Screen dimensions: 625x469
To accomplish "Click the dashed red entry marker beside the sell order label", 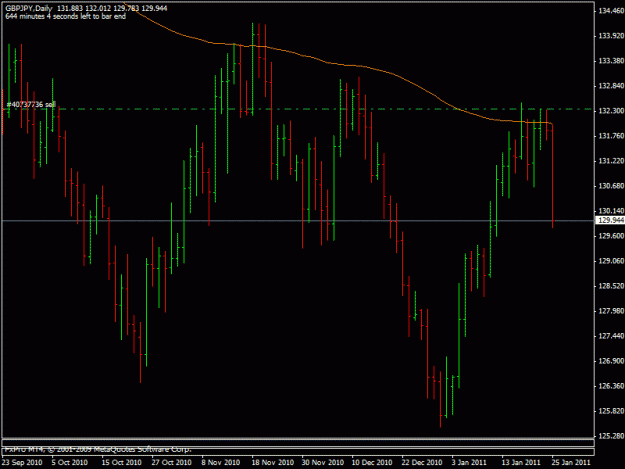I will [2, 112].
